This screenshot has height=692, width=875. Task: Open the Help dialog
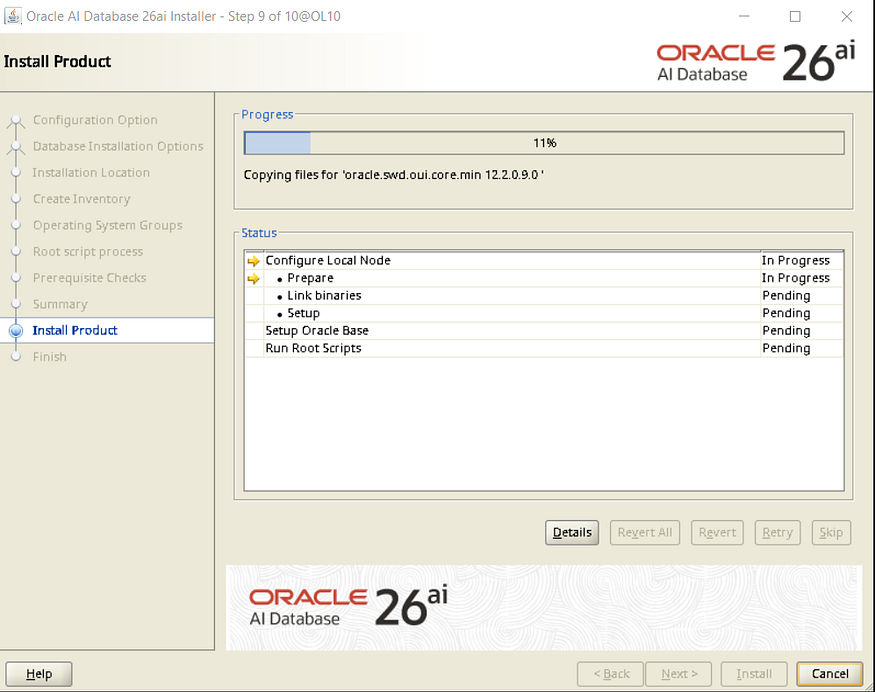(39, 674)
